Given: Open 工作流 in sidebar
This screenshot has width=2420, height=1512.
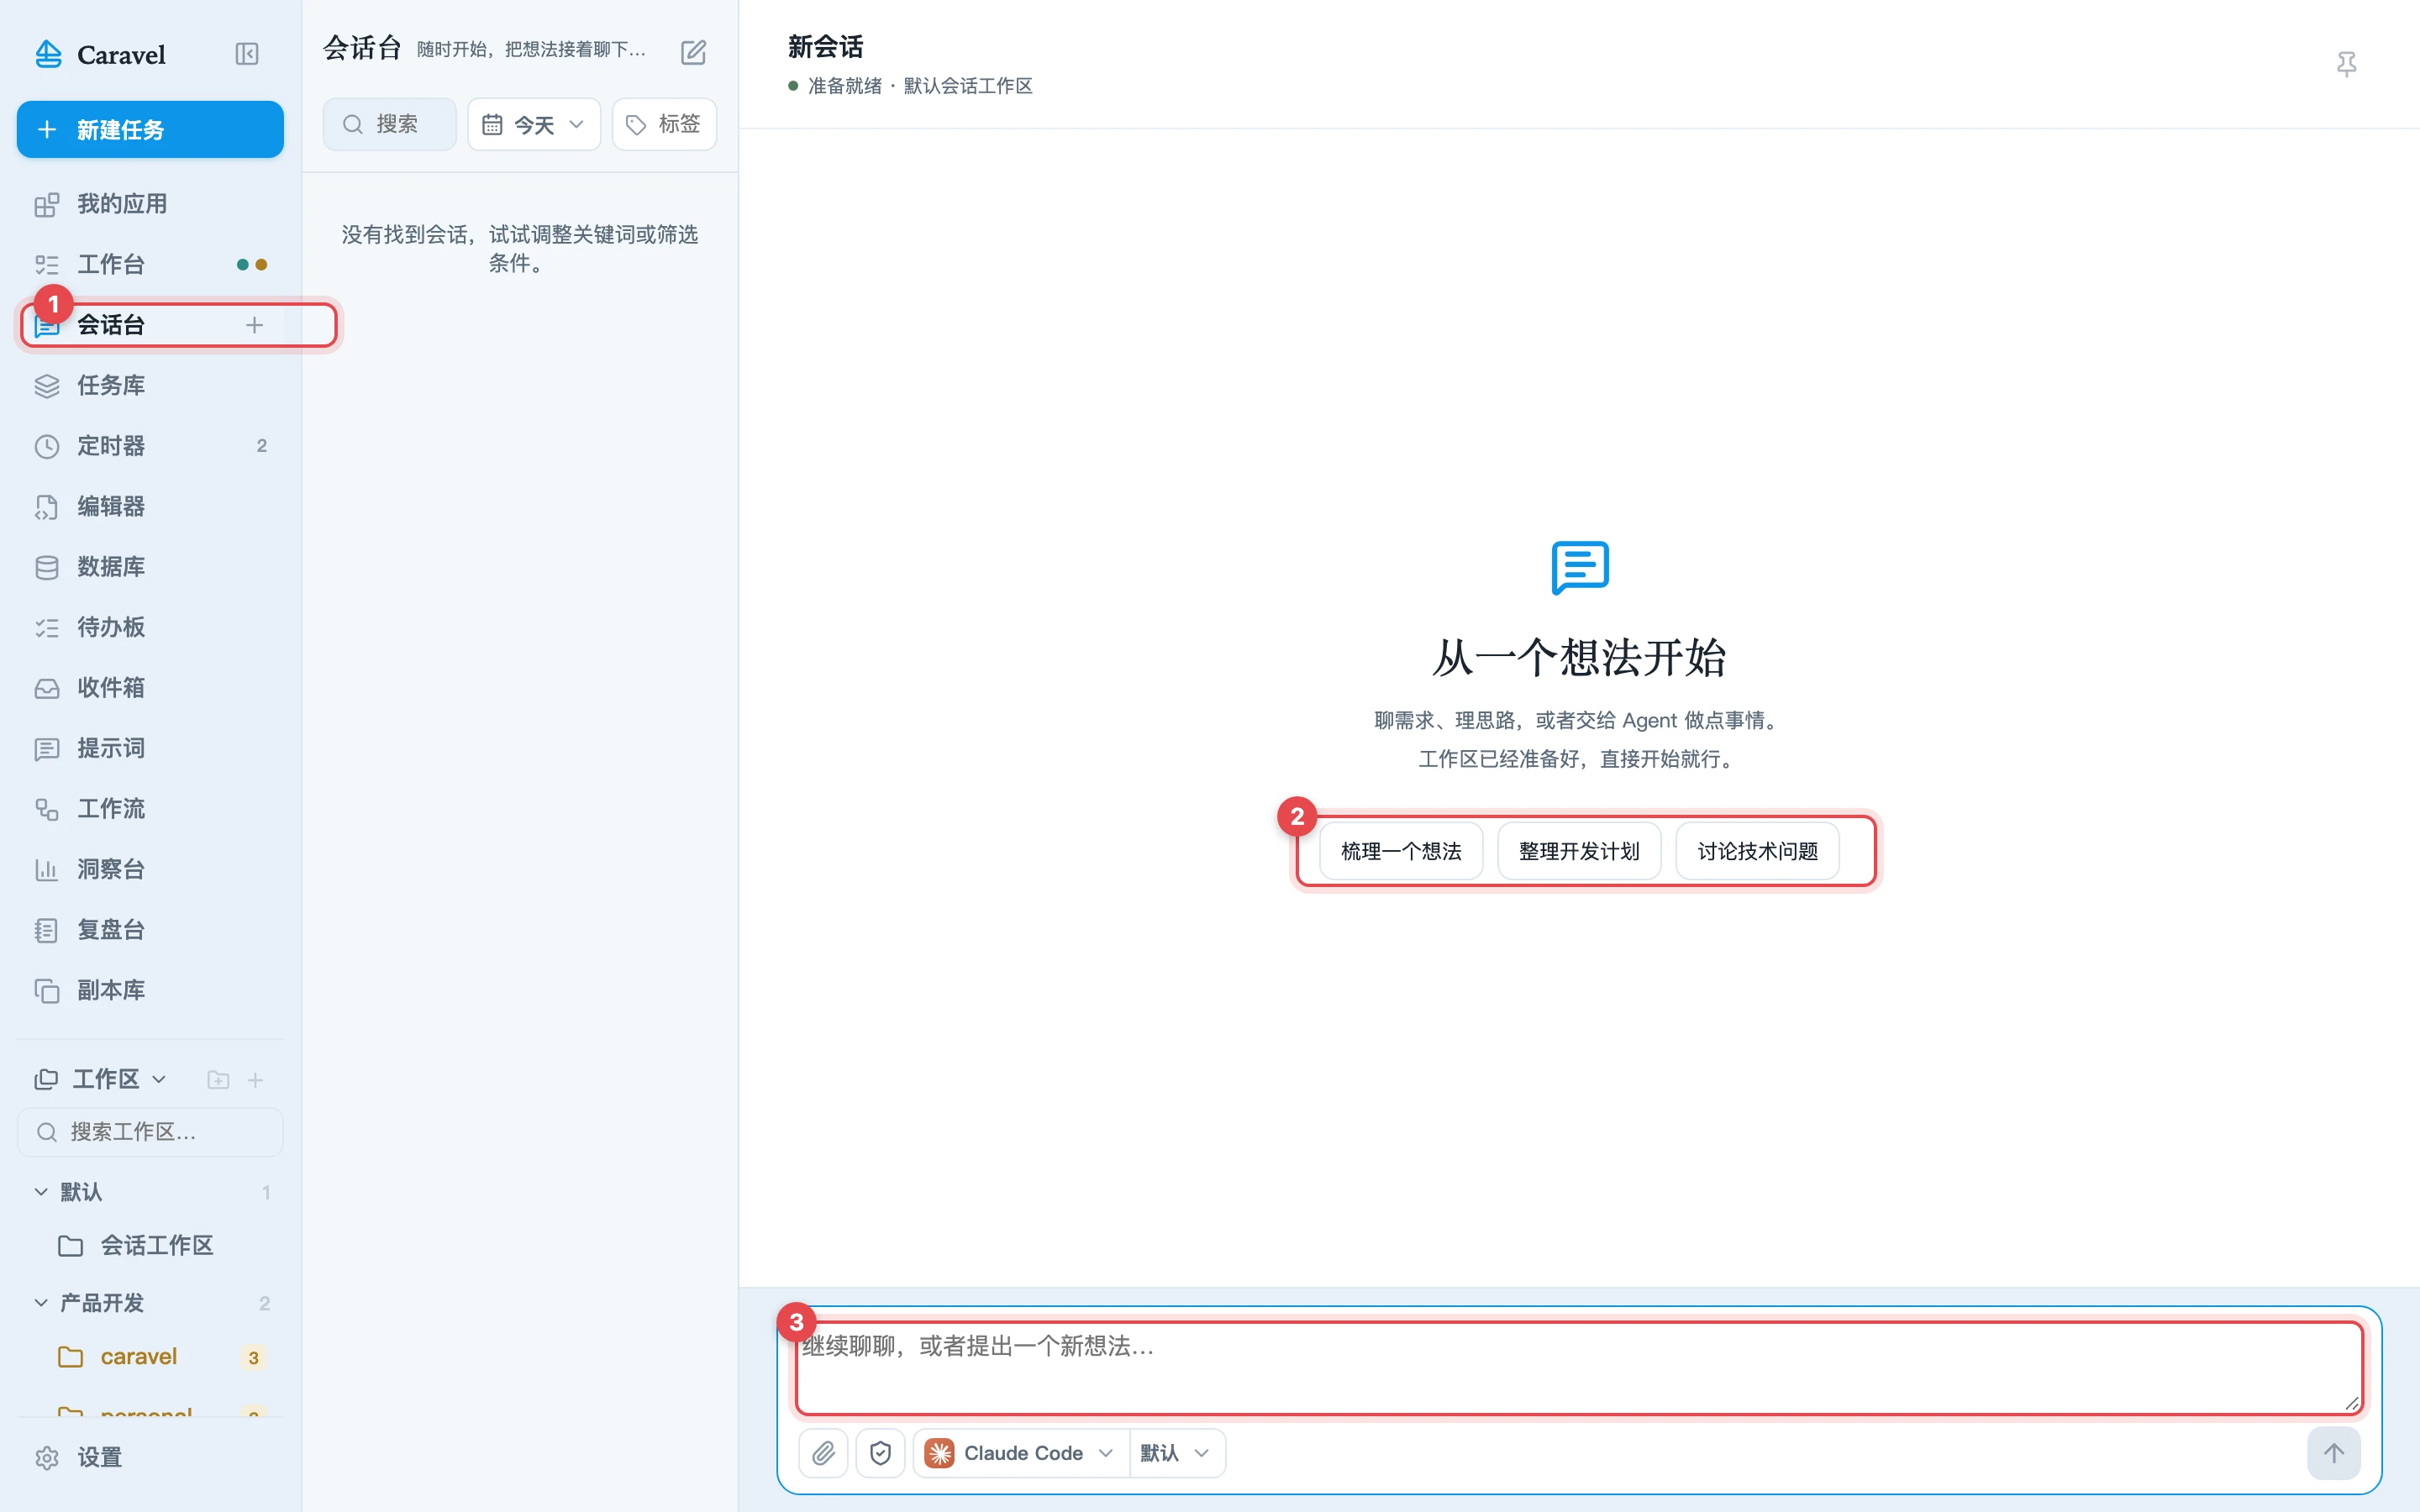Looking at the screenshot, I should (x=150, y=809).
